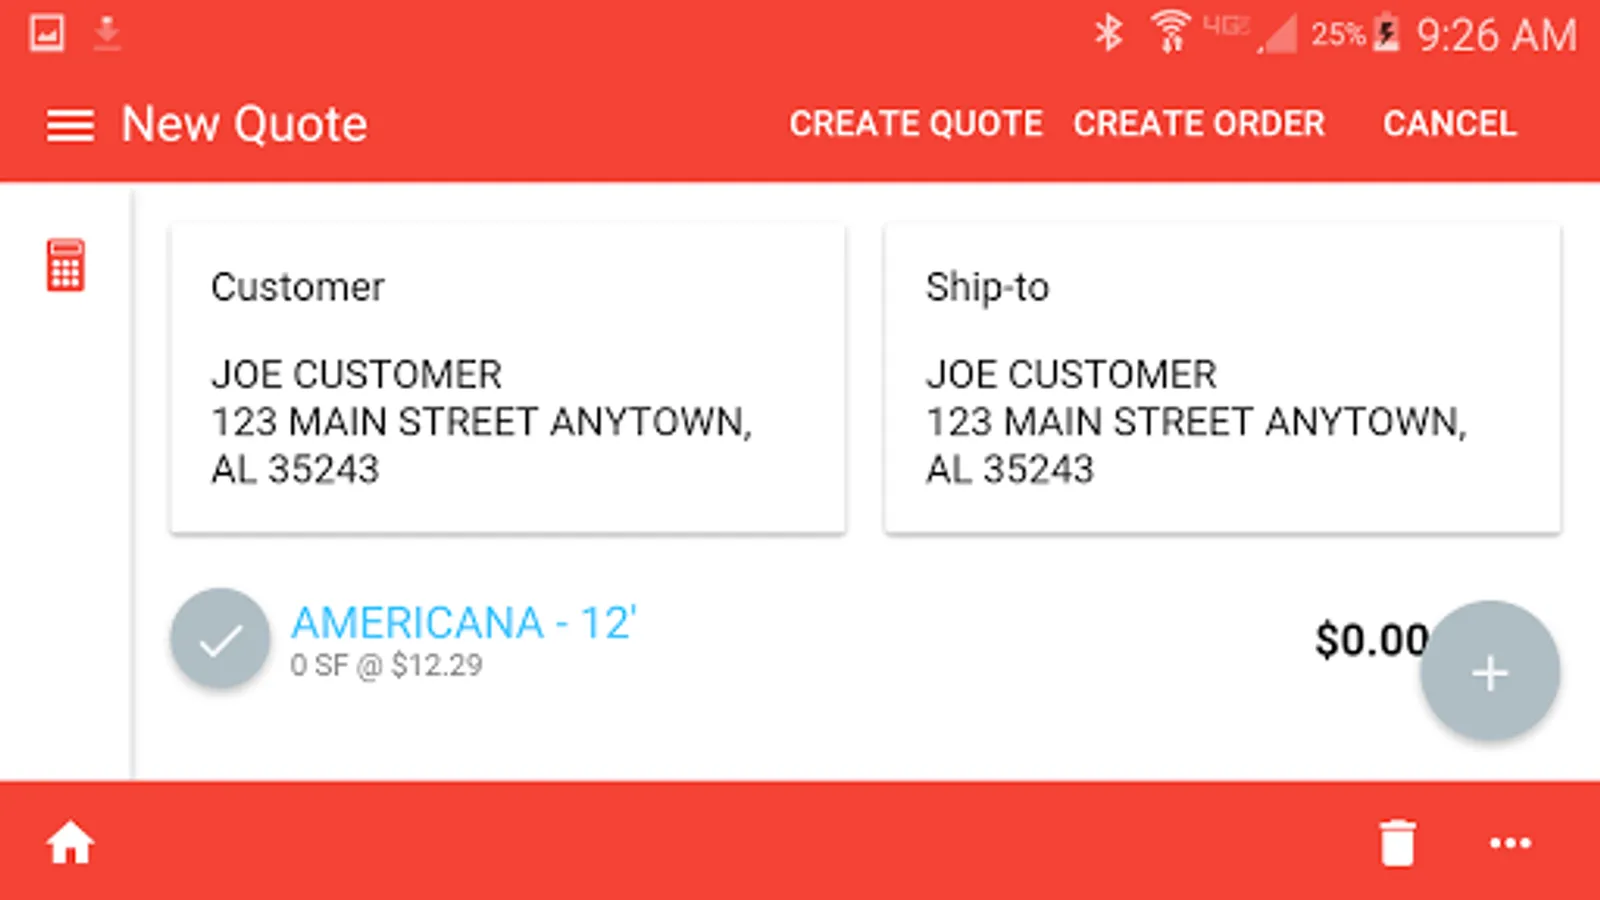1600x900 pixels.
Task: Open the three-dot overflow menu
Action: (x=1510, y=843)
